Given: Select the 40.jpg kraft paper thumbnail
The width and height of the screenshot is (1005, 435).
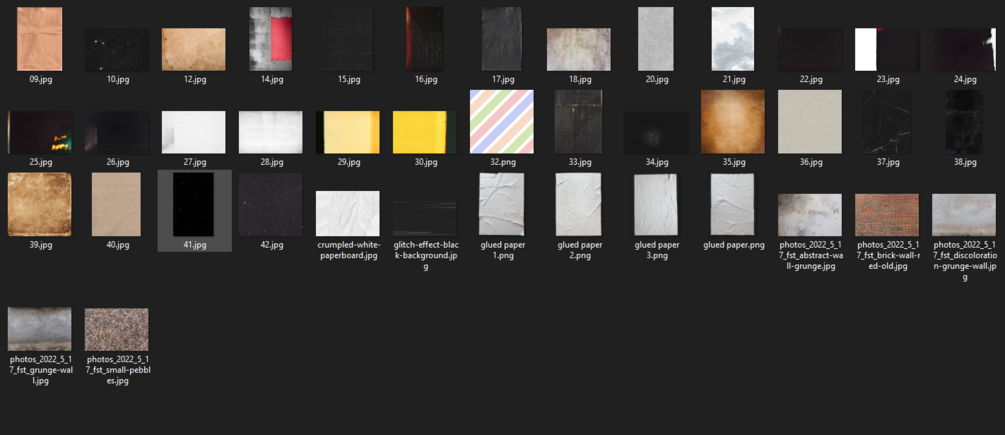Looking at the screenshot, I should point(116,204).
